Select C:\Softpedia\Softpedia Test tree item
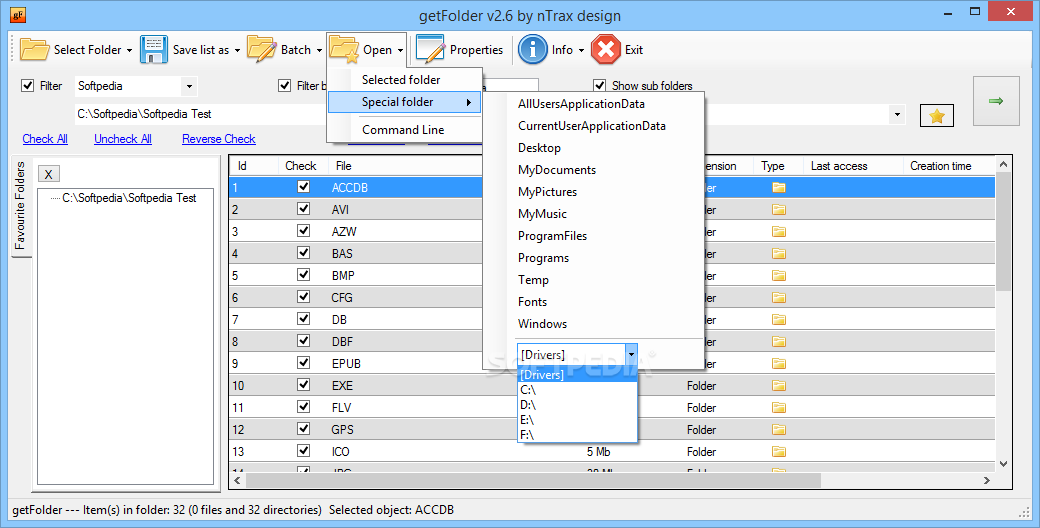Image resolution: width=1040 pixels, height=528 pixels. [129, 198]
